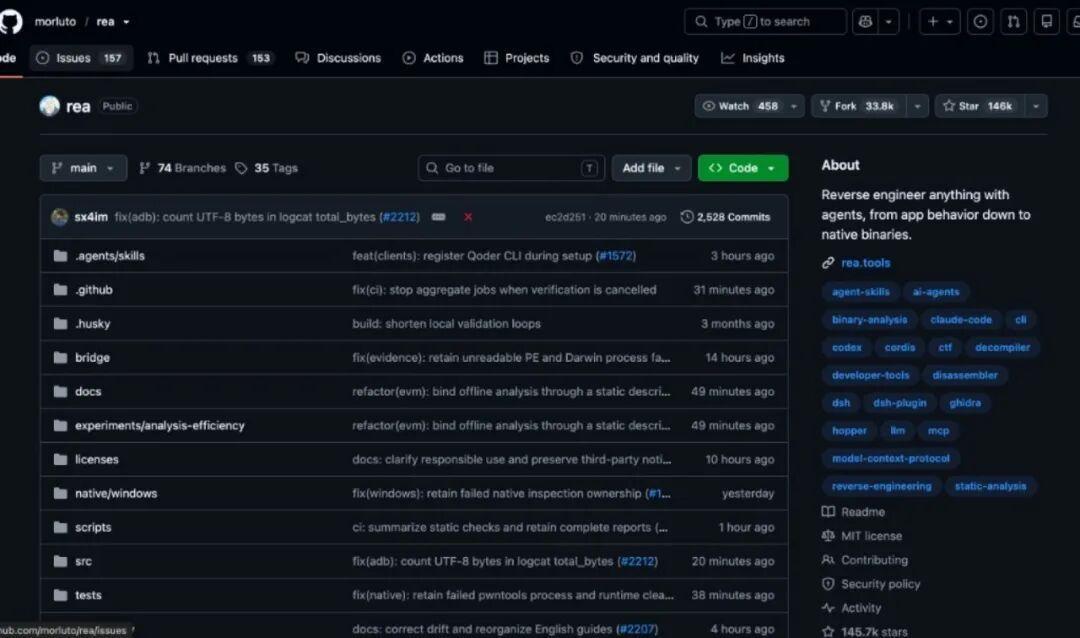
Task: Expand the Add file dropdown
Action: click(651, 168)
